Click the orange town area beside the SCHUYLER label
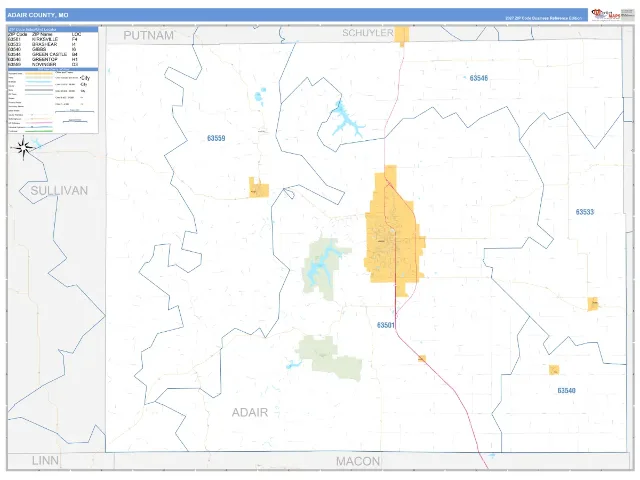640x480 pixels. 402,35
